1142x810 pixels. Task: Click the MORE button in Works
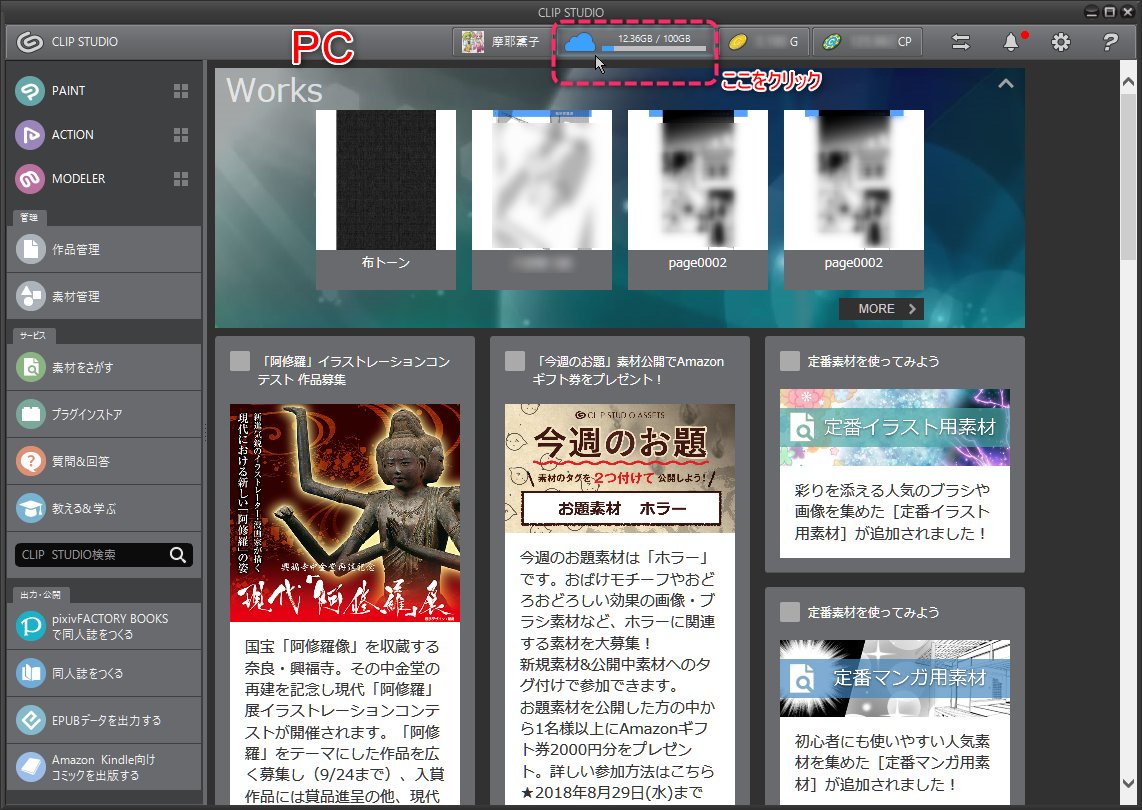pyautogui.click(x=881, y=309)
